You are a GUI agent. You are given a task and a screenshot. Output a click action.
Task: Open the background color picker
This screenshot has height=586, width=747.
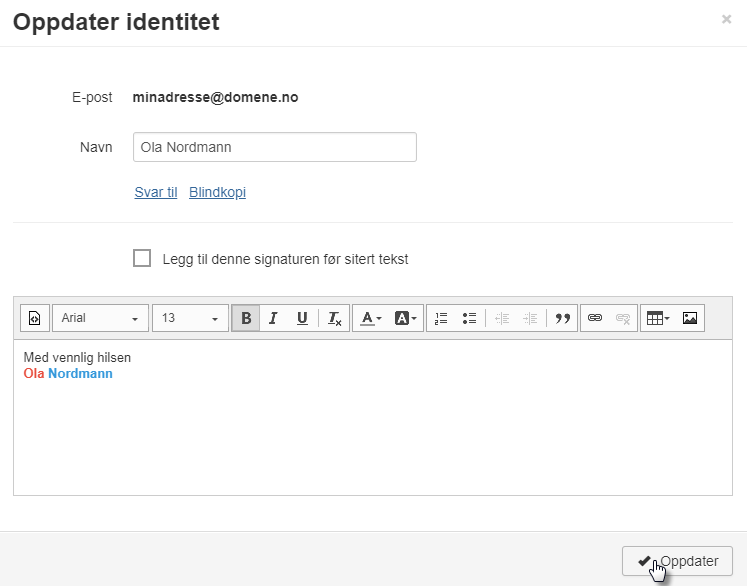pos(405,318)
